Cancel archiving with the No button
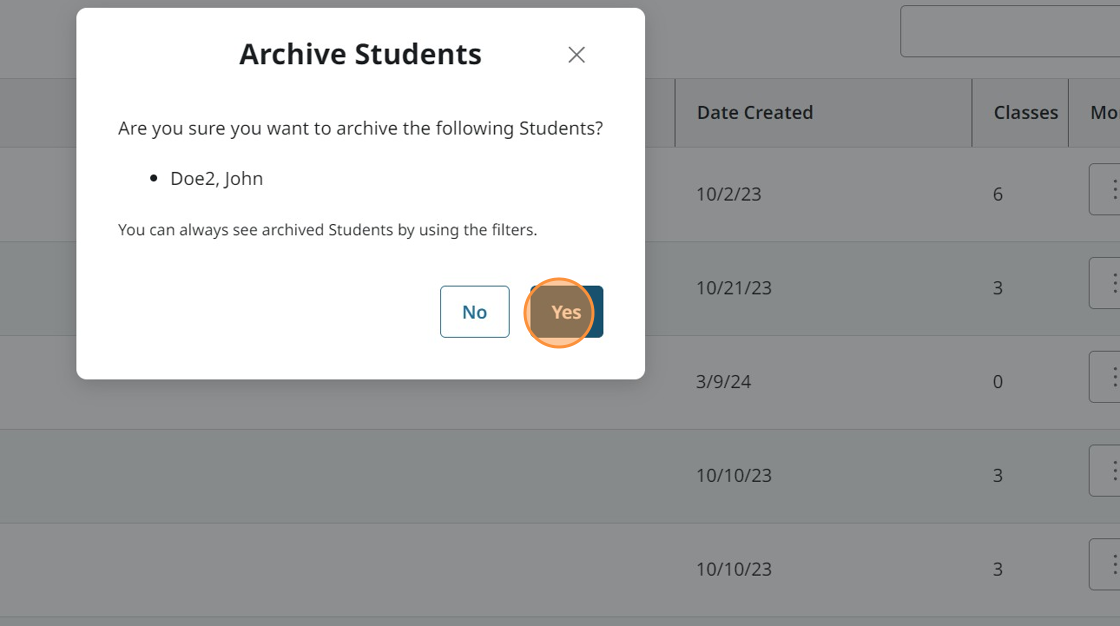Image resolution: width=1120 pixels, height=626 pixels. click(474, 312)
